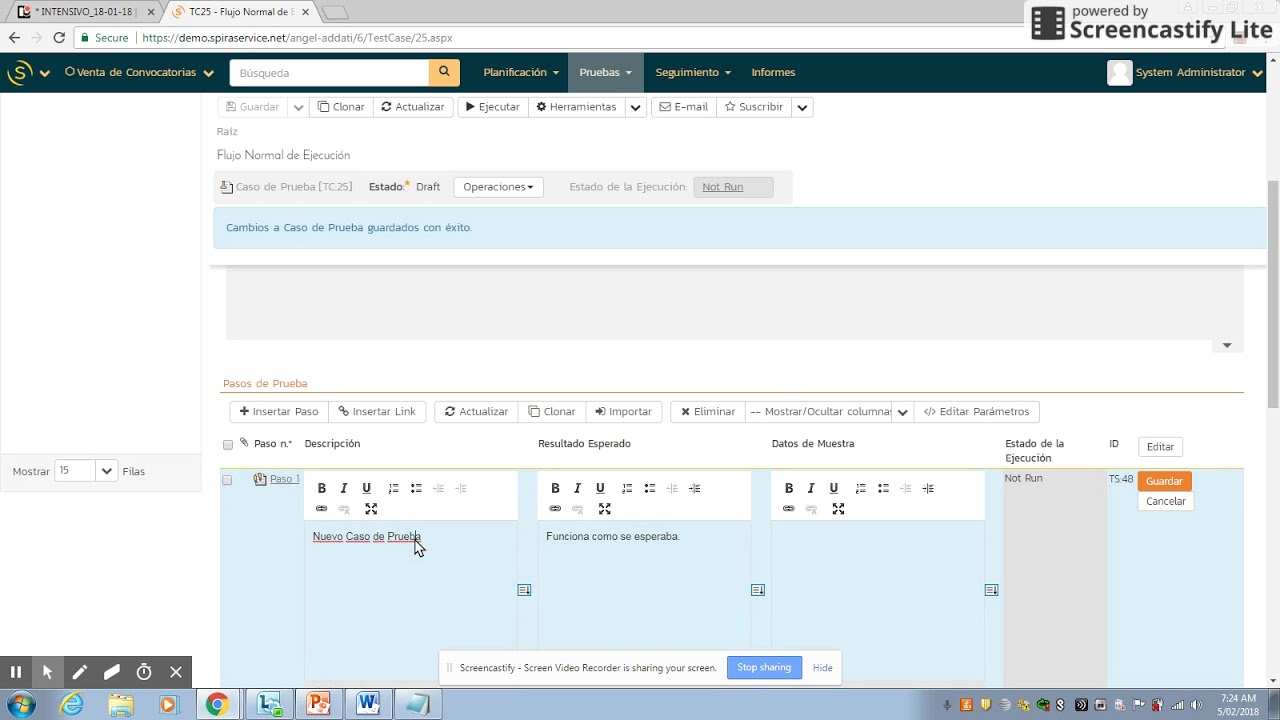Image resolution: width=1280 pixels, height=720 pixels.
Task: Reload the browser page
Action: pos(59,38)
